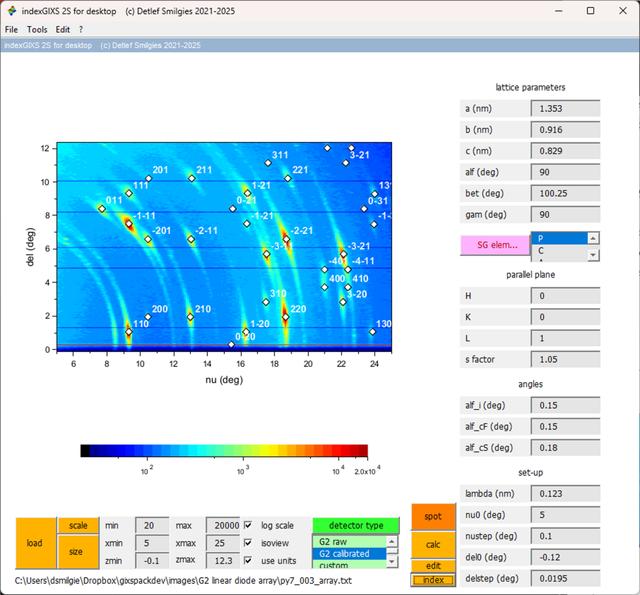This screenshot has width=640, height=595.
Task: Click the nustep (deg) input field
Action: tap(565, 536)
